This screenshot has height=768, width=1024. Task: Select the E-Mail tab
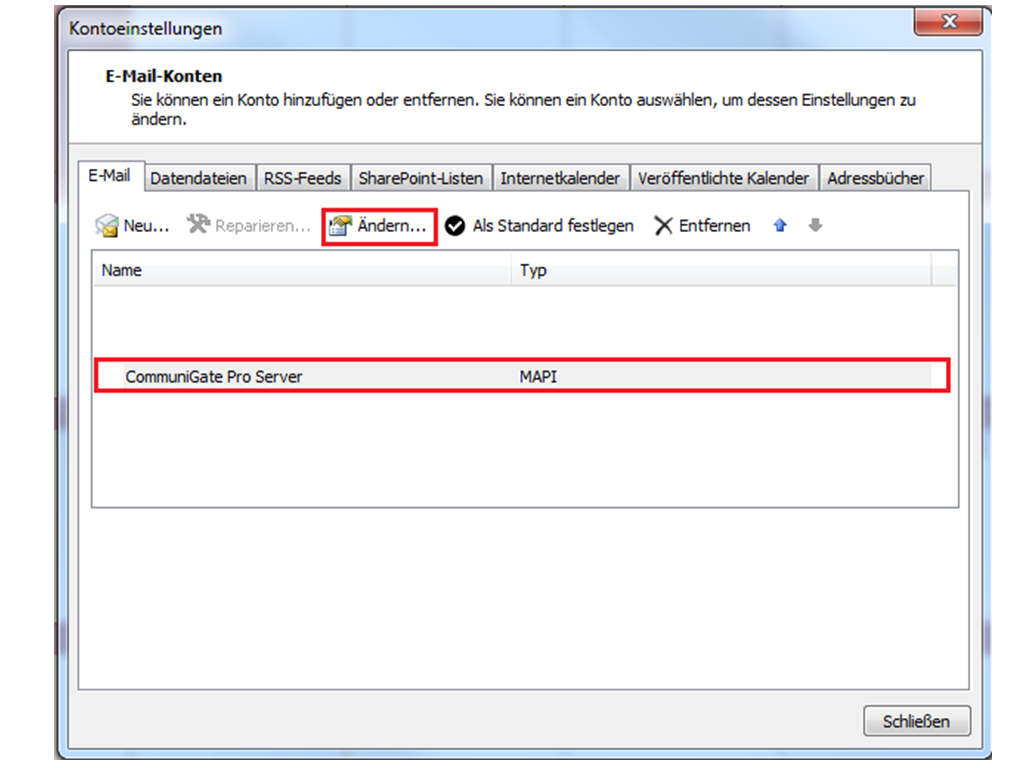[x=109, y=176]
